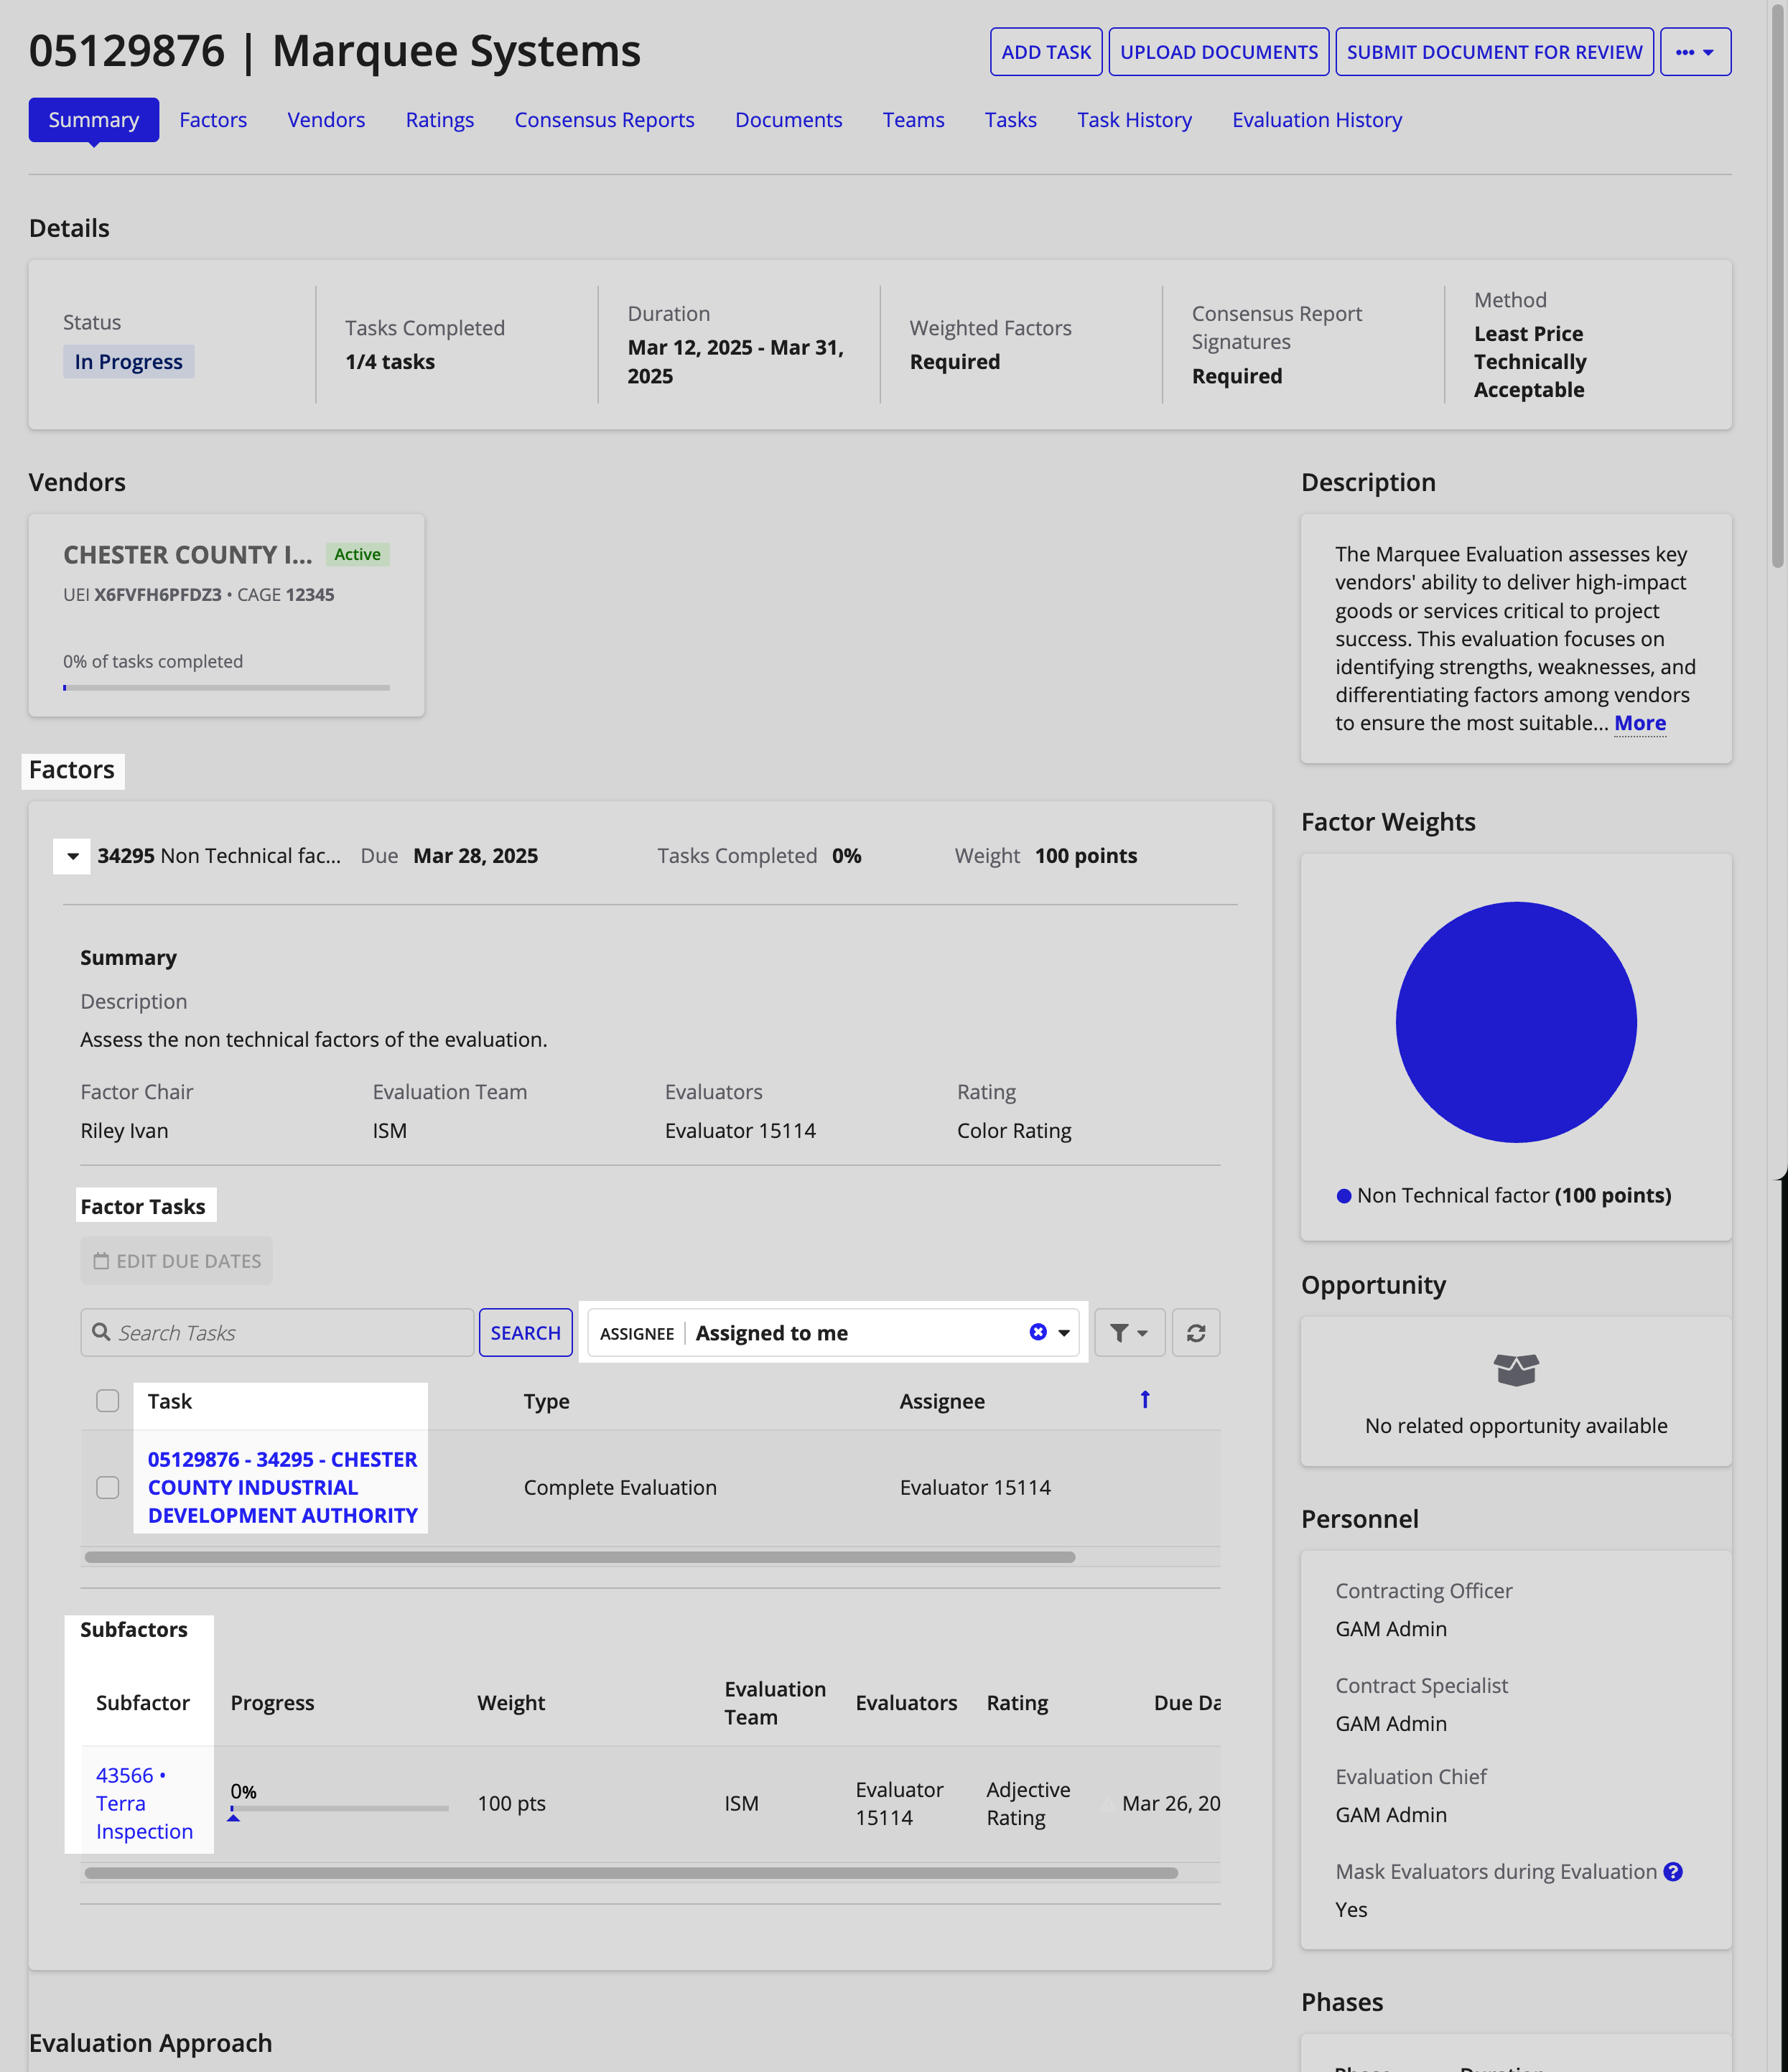The image size is (1788, 2072).
Task: Click the blue factor weights pie chart
Action: tap(1515, 1022)
